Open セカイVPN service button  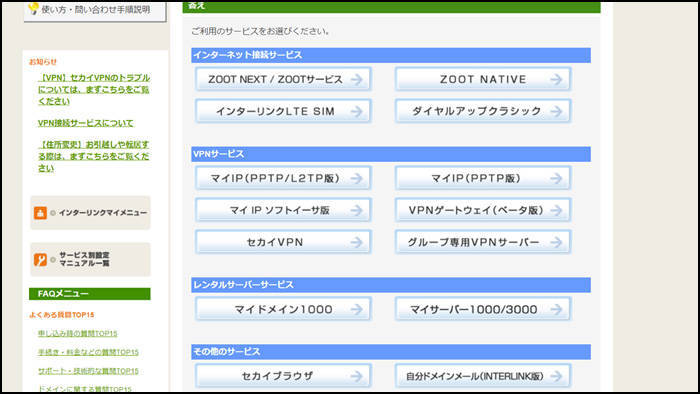click(x=283, y=242)
